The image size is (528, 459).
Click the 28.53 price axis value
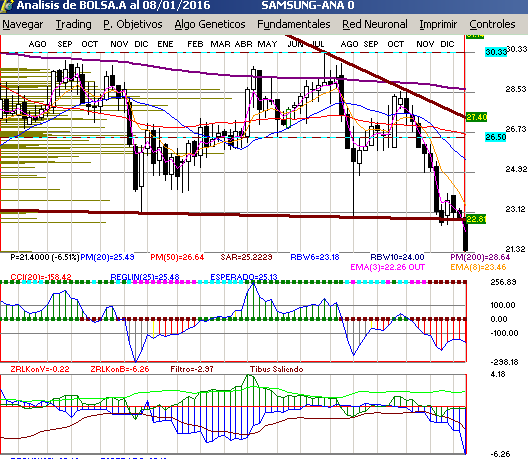[x=516, y=89]
